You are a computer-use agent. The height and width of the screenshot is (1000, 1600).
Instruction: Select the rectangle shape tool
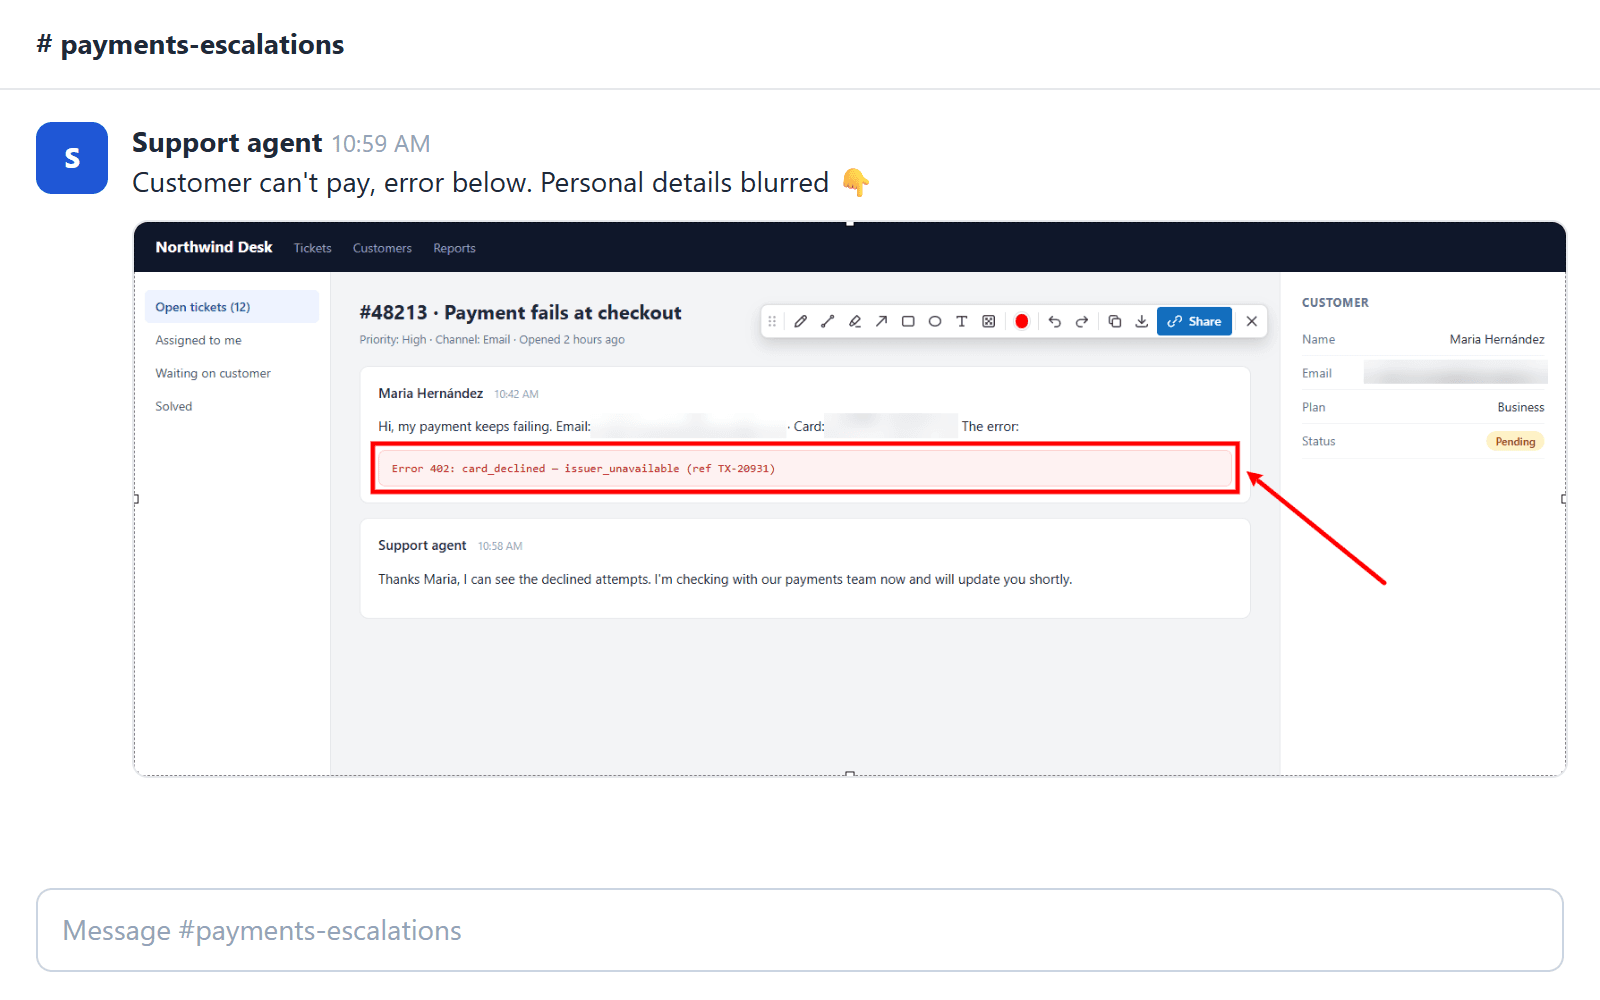tap(908, 321)
